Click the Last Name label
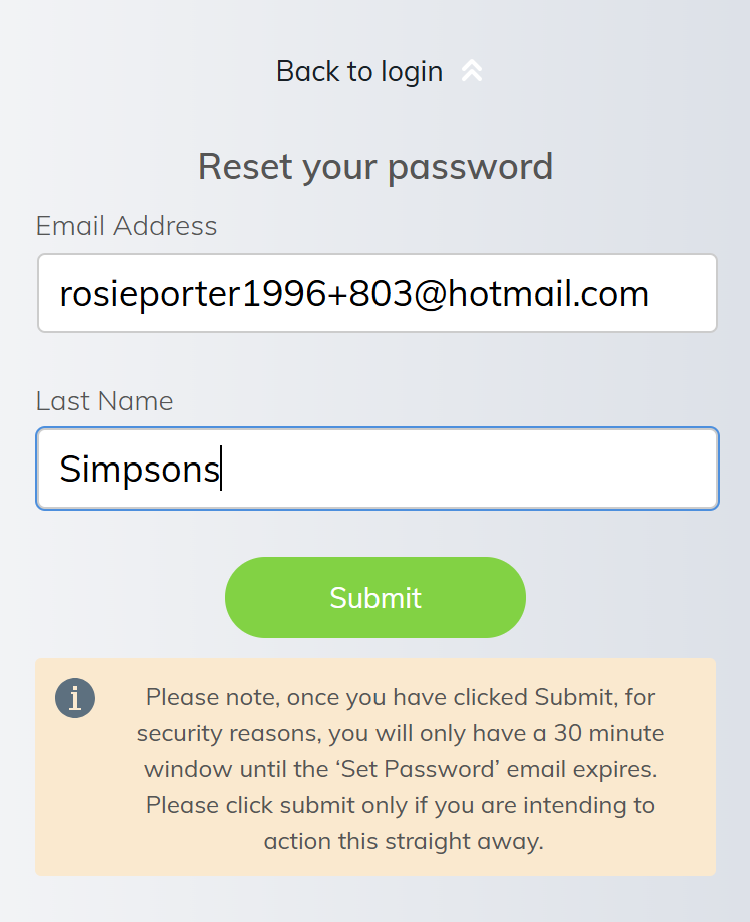Viewport: 750px width, 922px height. (x=104, y=401)
